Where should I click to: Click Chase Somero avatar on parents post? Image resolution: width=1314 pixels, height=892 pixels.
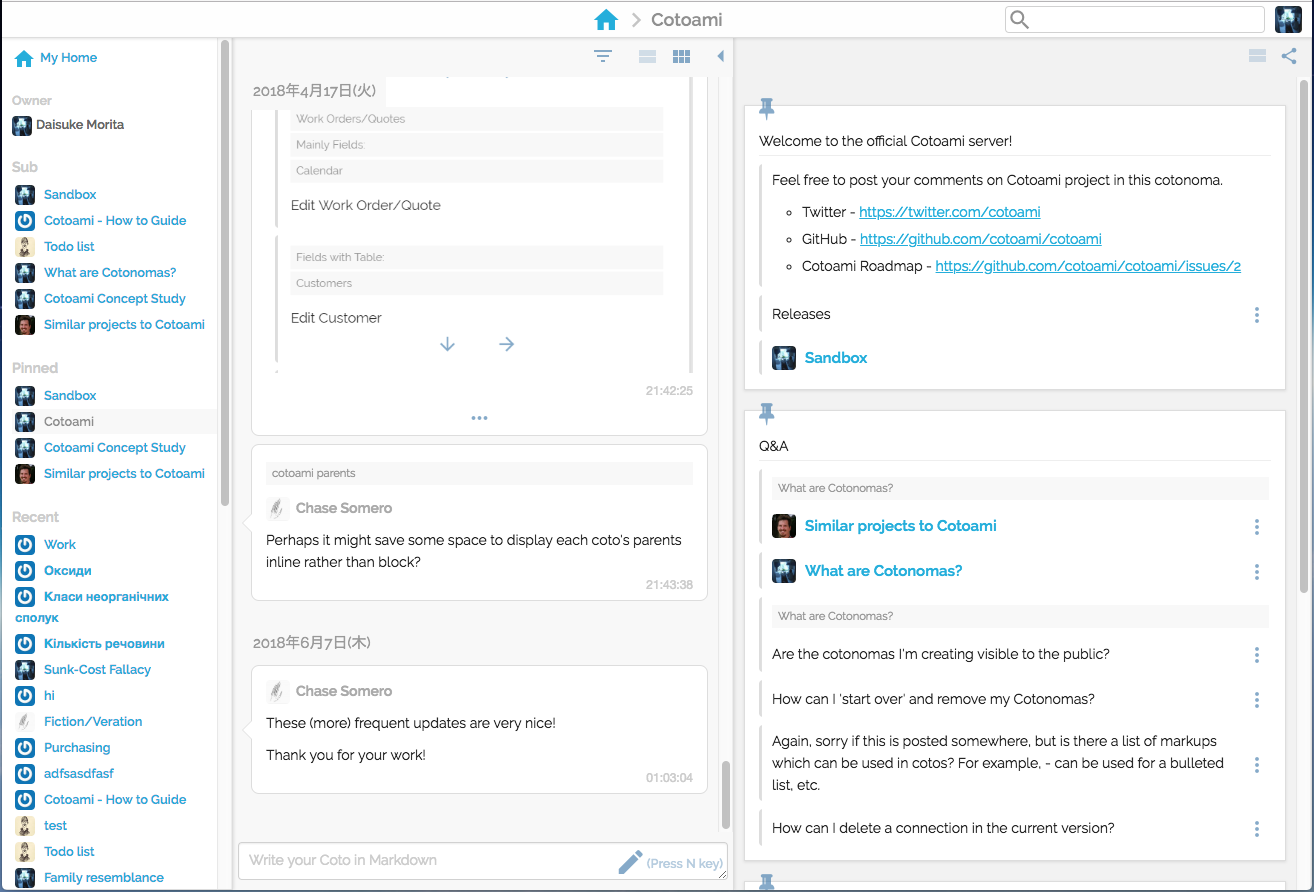click(278, 508)
